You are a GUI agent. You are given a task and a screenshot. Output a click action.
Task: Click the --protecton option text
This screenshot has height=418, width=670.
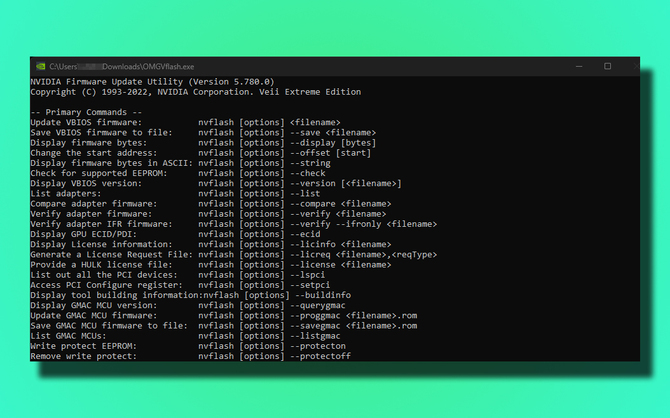coord(318,346)
